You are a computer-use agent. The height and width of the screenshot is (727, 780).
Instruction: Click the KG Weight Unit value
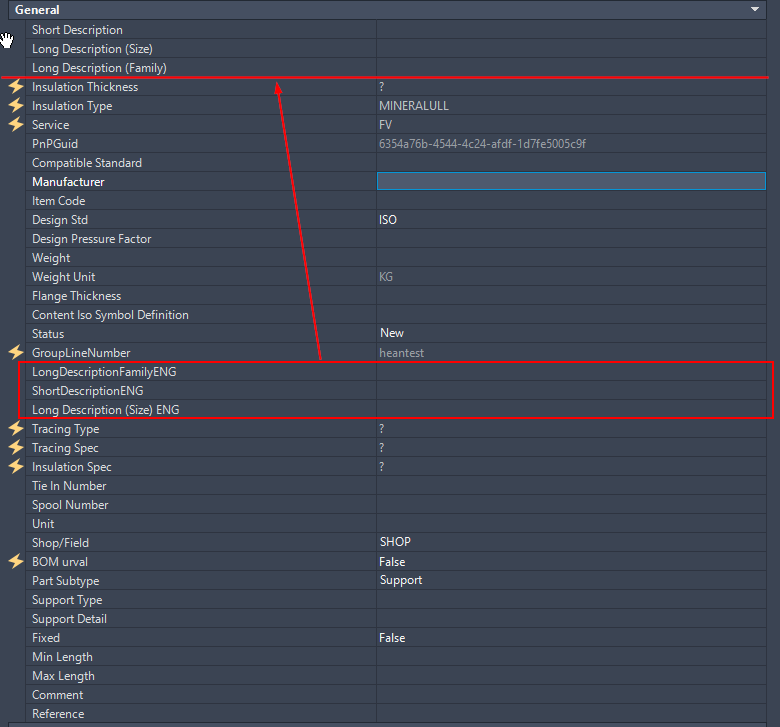tap(386, 277)
